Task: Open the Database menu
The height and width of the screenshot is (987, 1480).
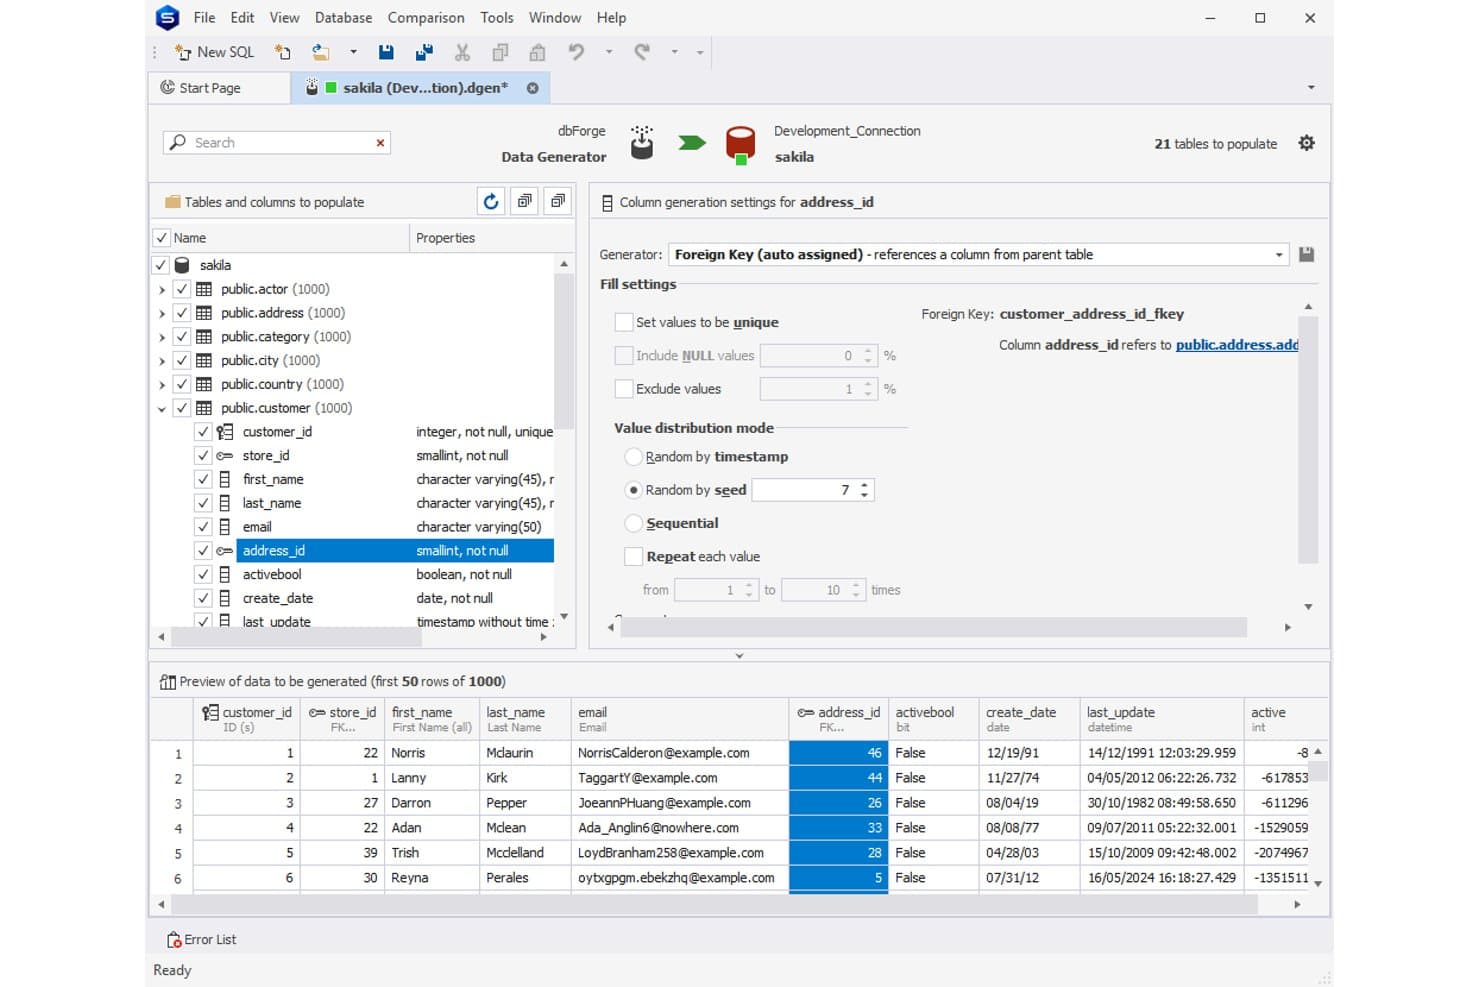Action: 343,18
